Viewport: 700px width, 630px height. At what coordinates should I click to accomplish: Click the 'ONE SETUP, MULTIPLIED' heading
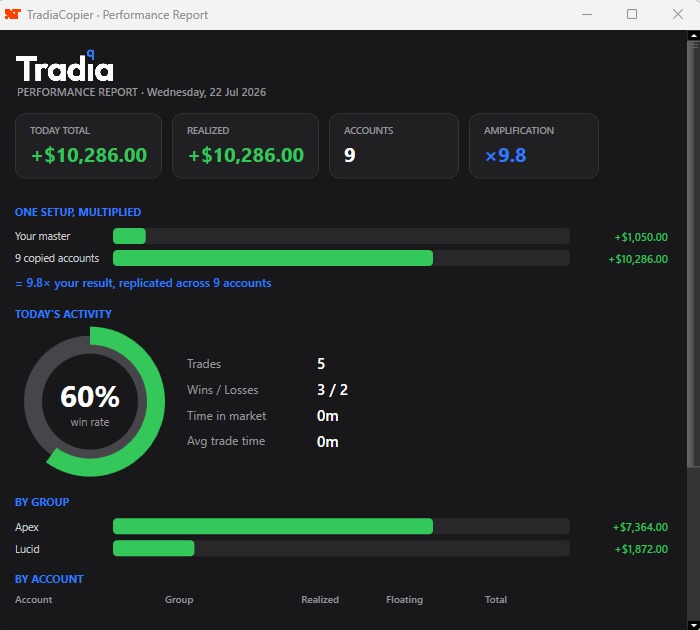coord(78,212)
